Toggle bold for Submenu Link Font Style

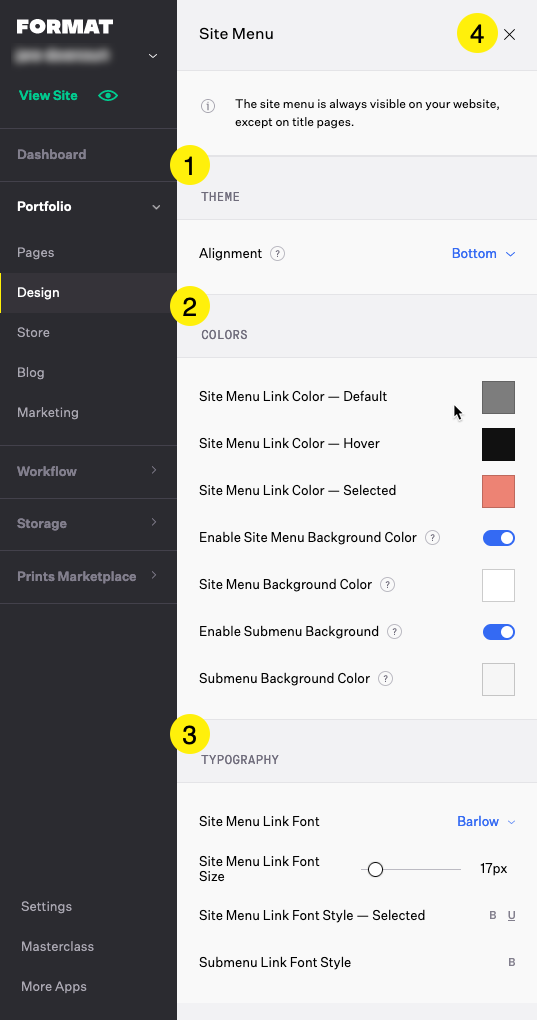coord(512,963)
